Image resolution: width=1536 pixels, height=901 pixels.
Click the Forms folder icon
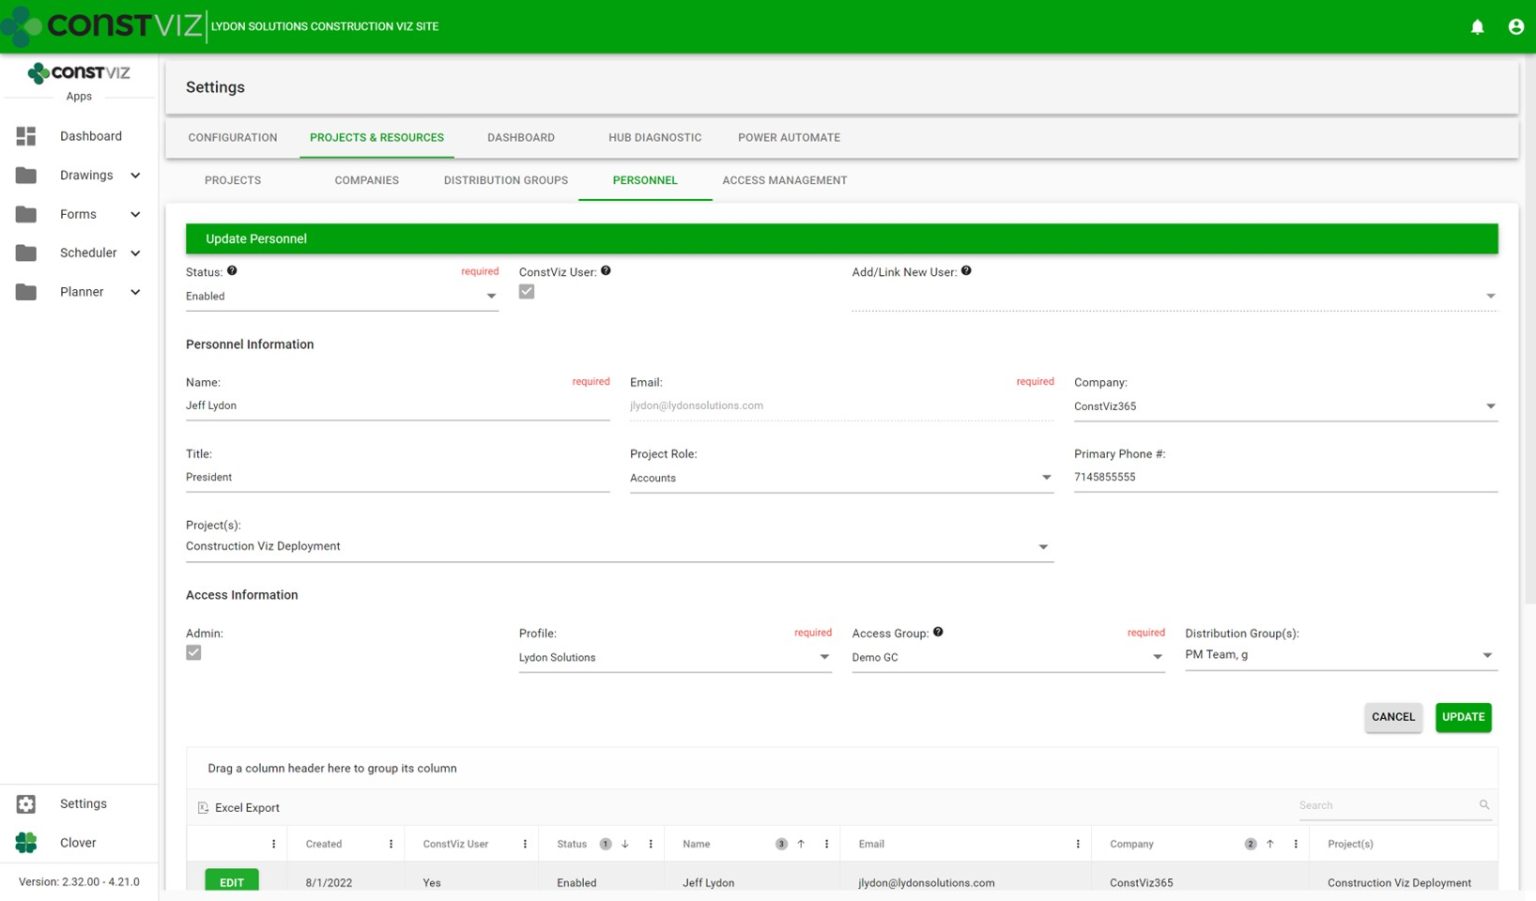point(26,214)
